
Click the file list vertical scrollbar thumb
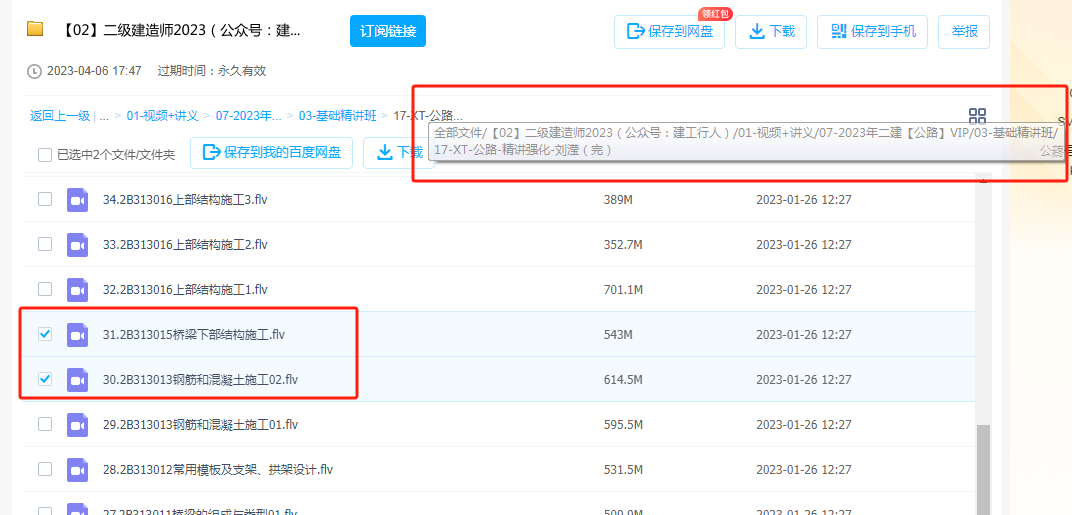point(982,469)
